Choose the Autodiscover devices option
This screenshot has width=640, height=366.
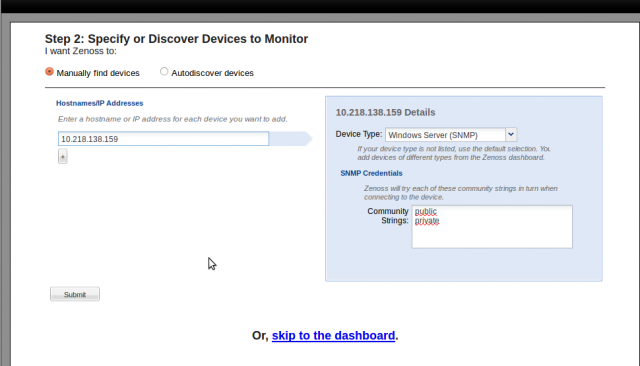[164, 72]
